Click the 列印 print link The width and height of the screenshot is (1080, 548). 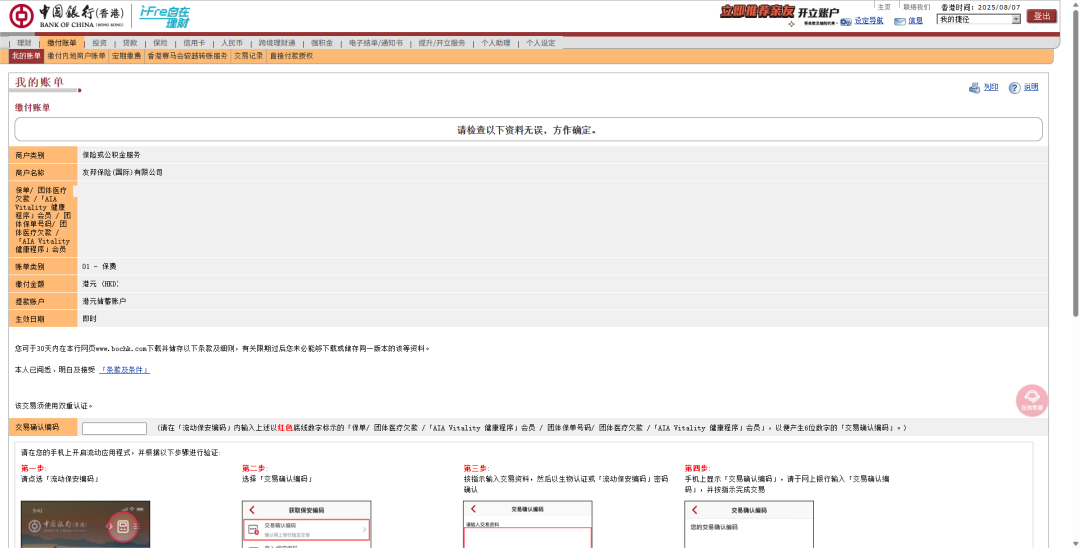(x=990, y=87)
